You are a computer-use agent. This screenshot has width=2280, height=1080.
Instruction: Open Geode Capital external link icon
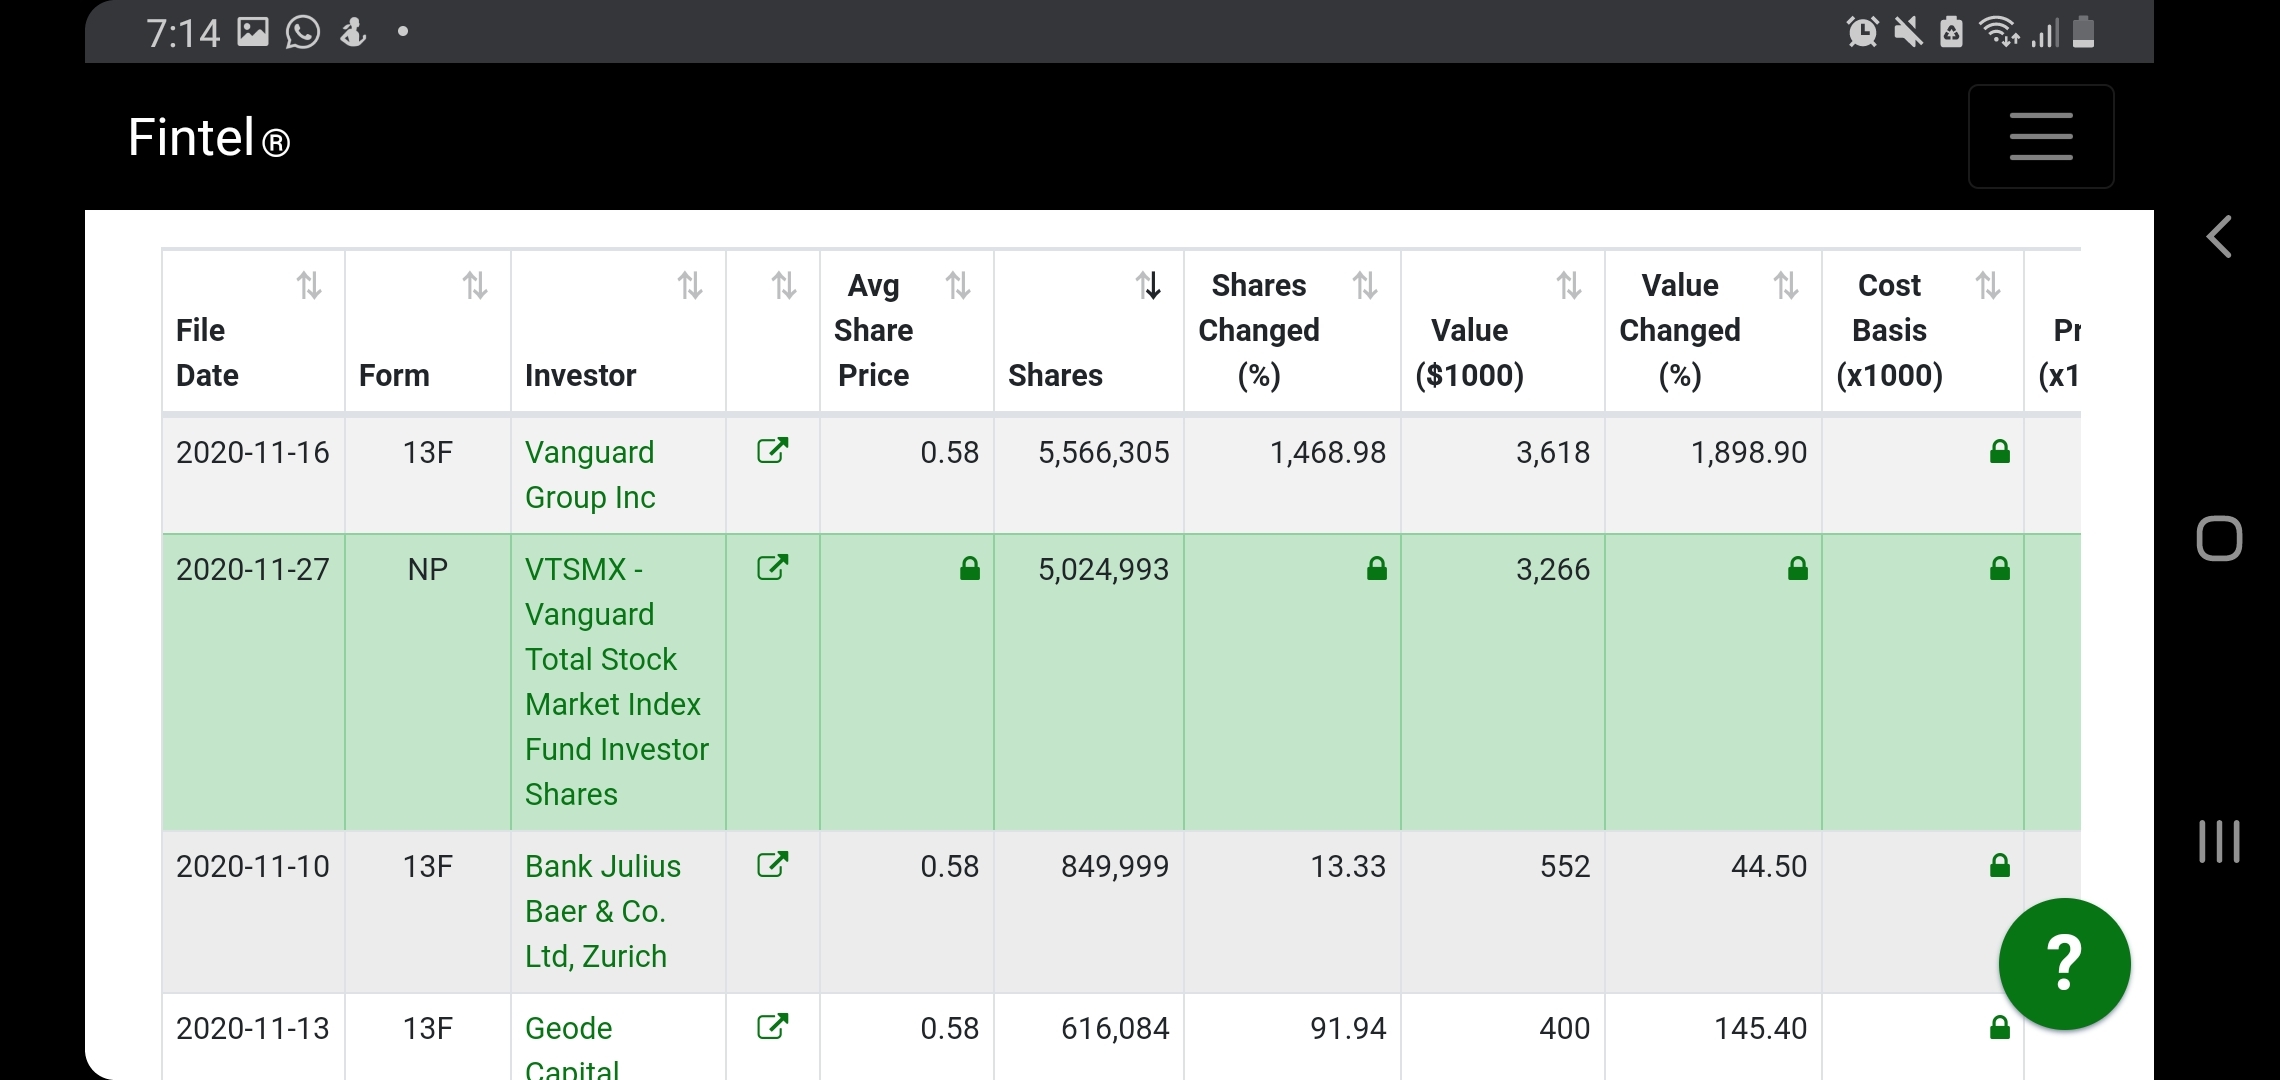772,1026
